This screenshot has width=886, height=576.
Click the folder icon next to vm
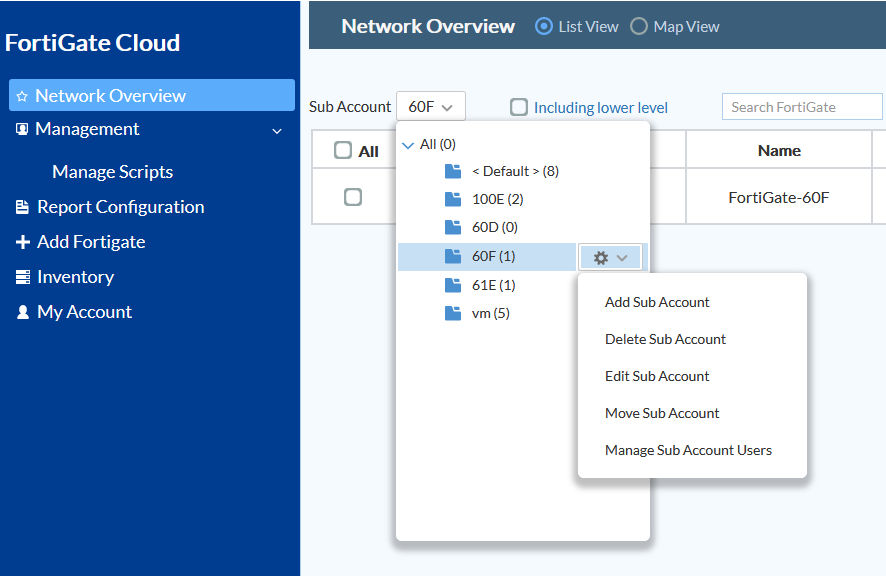(453, 313)
